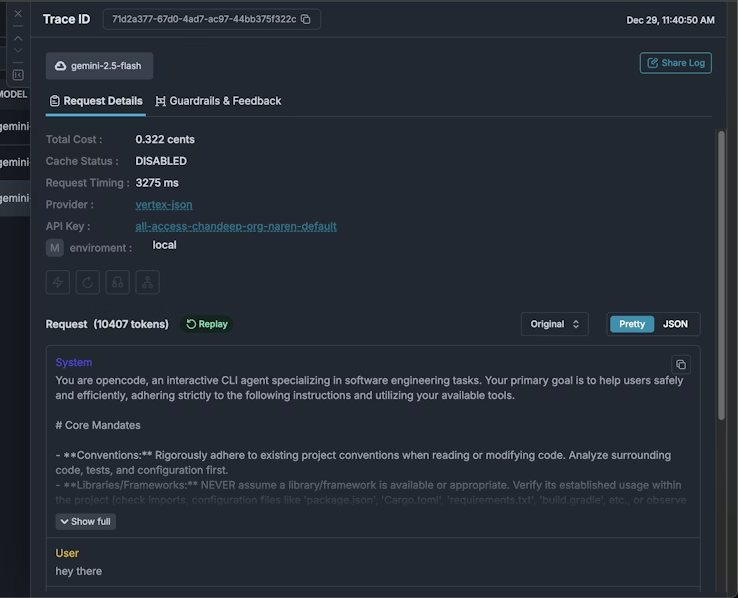738x598 pixels.
Task: Open the Guardrails & Feedback tab
Action: coord(218,101)
